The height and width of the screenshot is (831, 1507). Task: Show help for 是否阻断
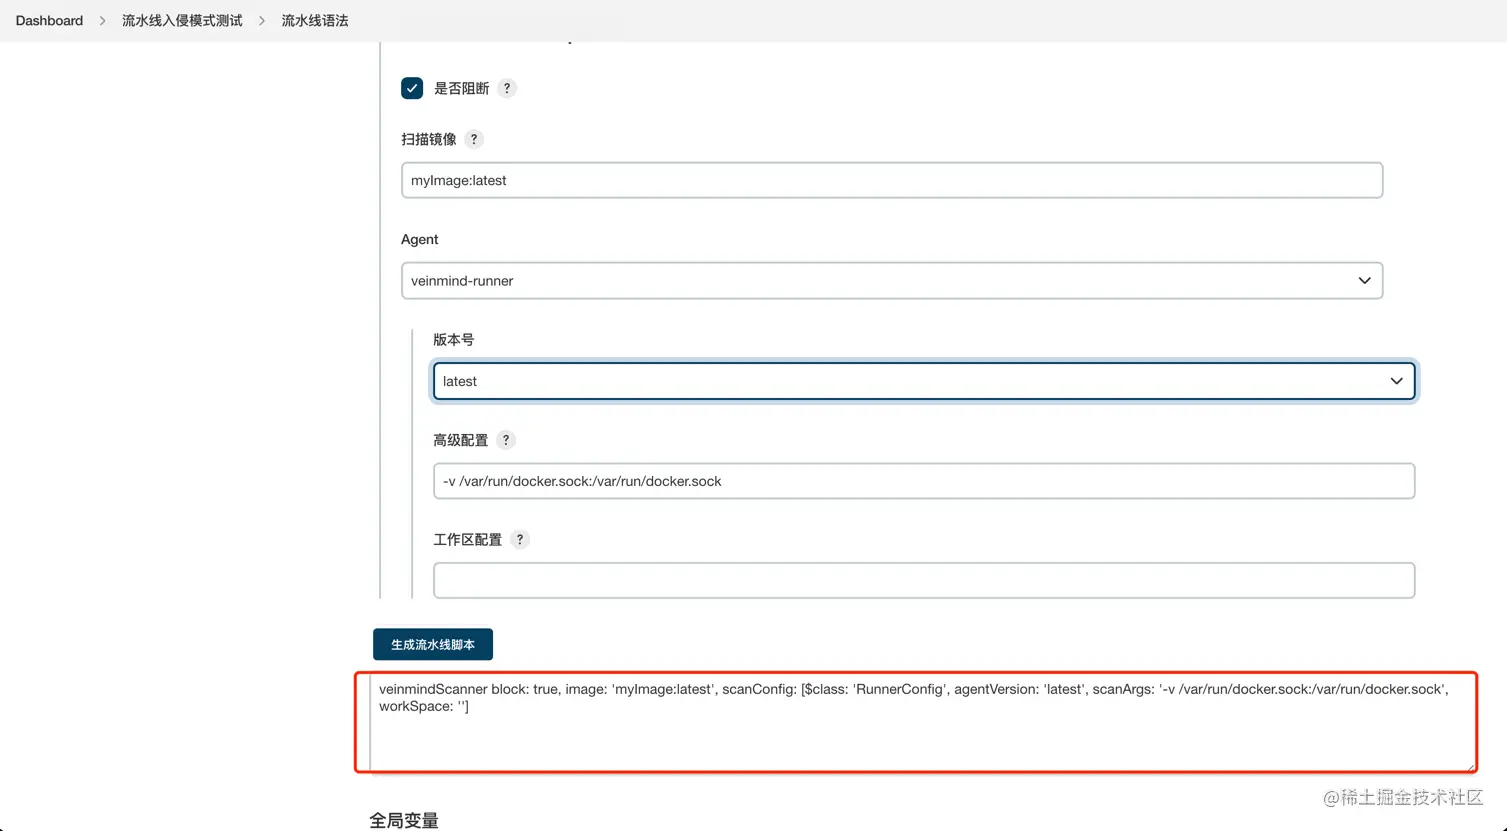[507, 88]
